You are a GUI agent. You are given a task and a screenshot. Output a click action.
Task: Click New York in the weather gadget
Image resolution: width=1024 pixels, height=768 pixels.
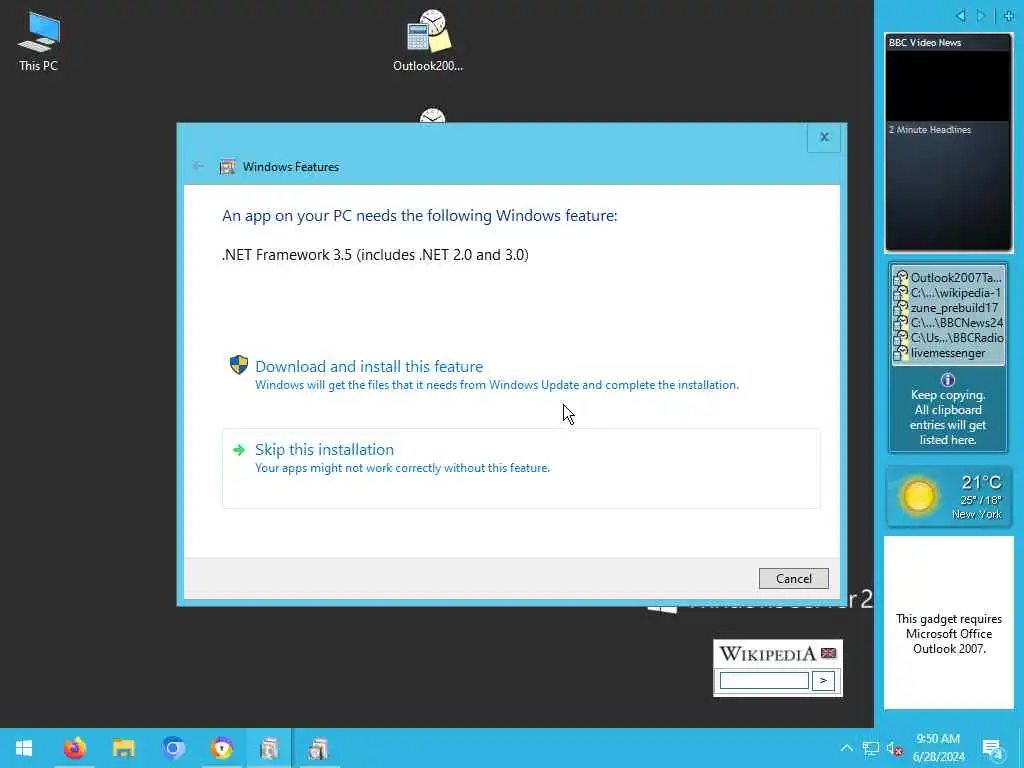(x=976, y=515)
